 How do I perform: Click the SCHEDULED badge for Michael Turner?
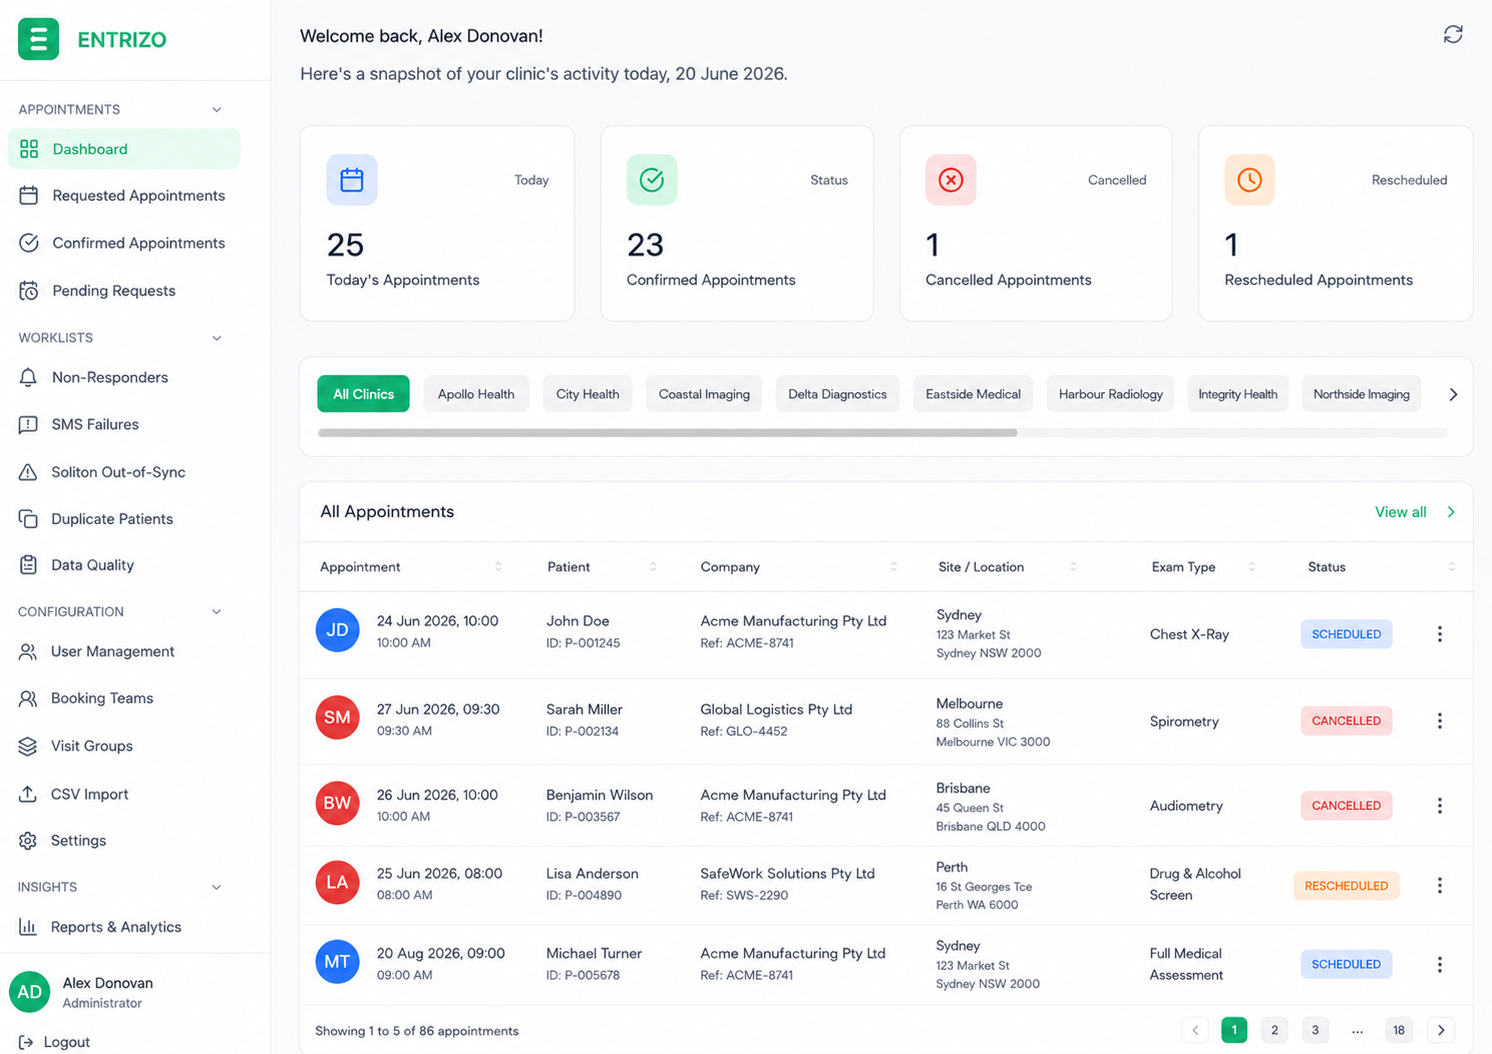click(1346, 964)
